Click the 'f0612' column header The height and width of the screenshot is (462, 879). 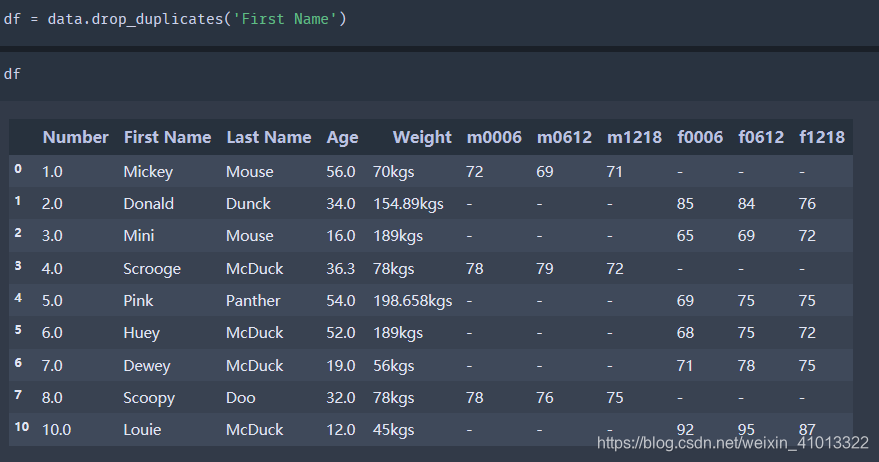(761, 137)
